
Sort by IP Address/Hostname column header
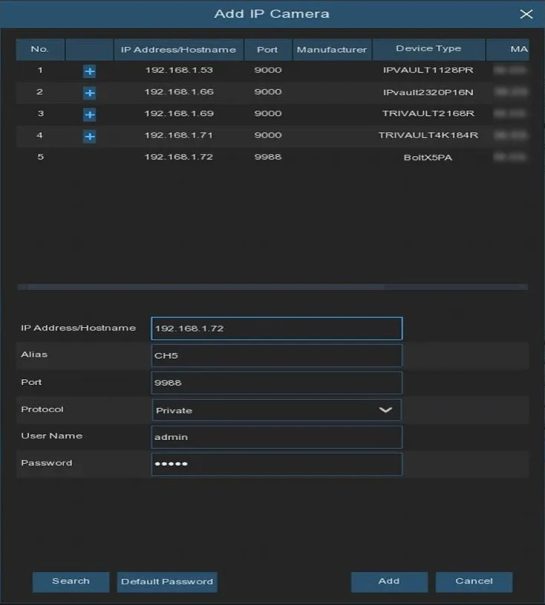178,49
